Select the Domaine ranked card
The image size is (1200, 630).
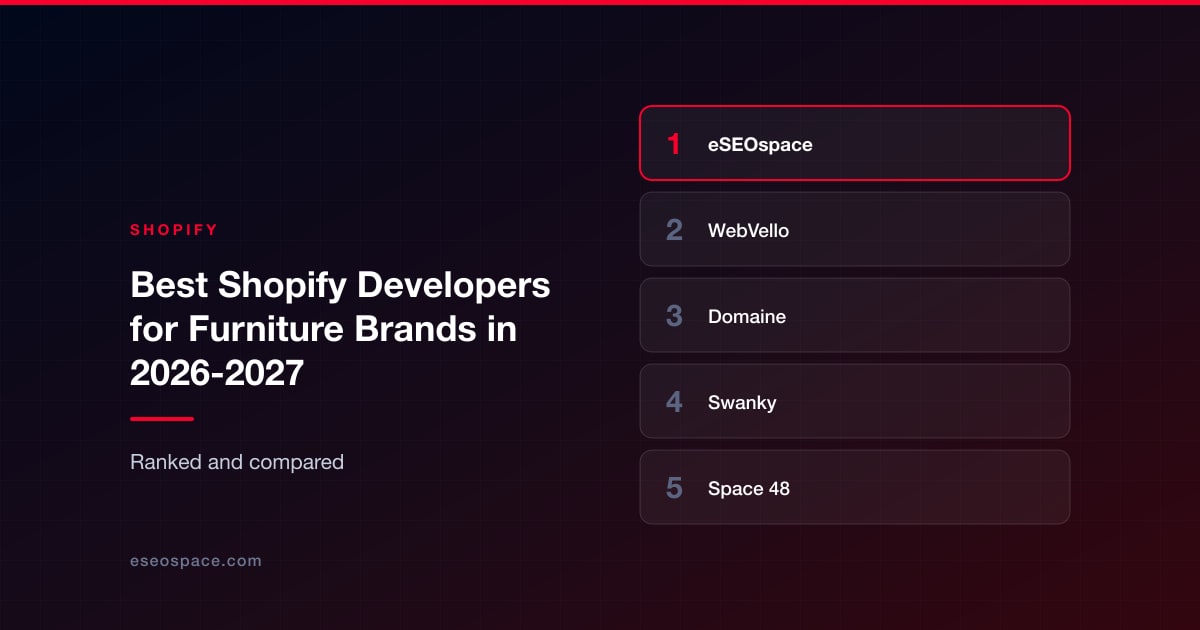855,315
